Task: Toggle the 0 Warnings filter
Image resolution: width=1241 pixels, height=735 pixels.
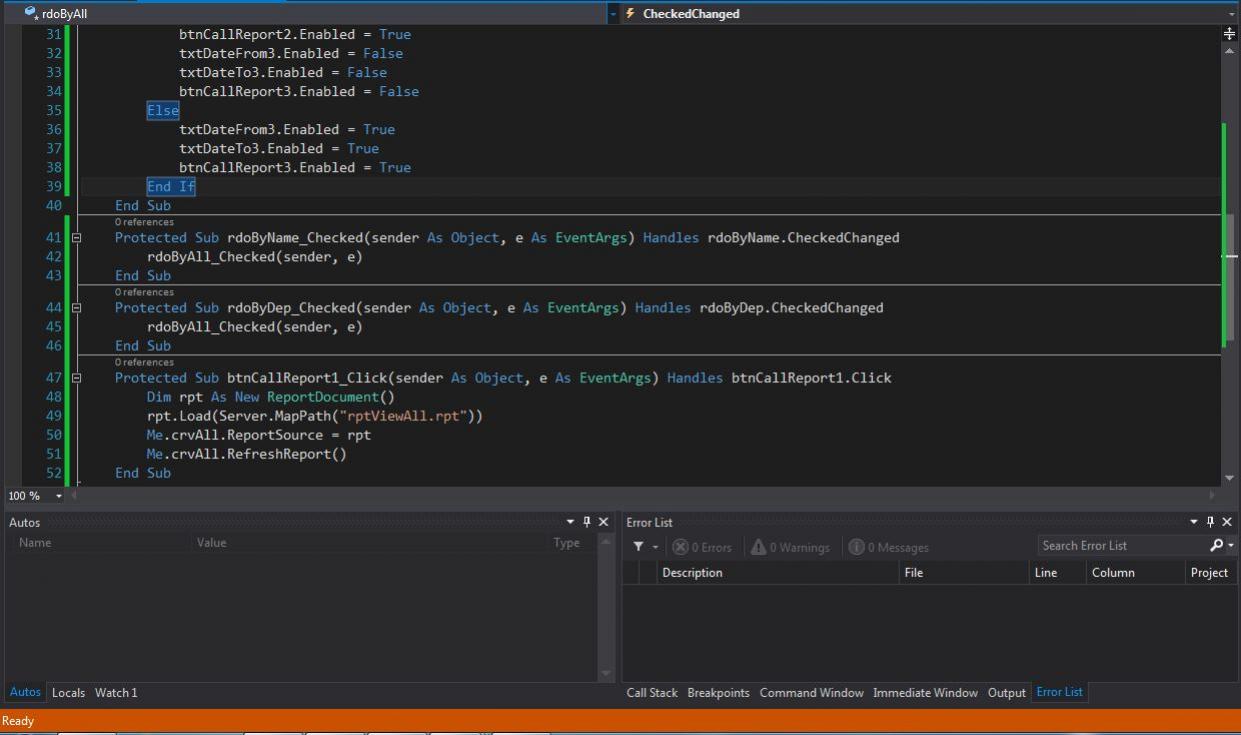Action: (790, 547)
